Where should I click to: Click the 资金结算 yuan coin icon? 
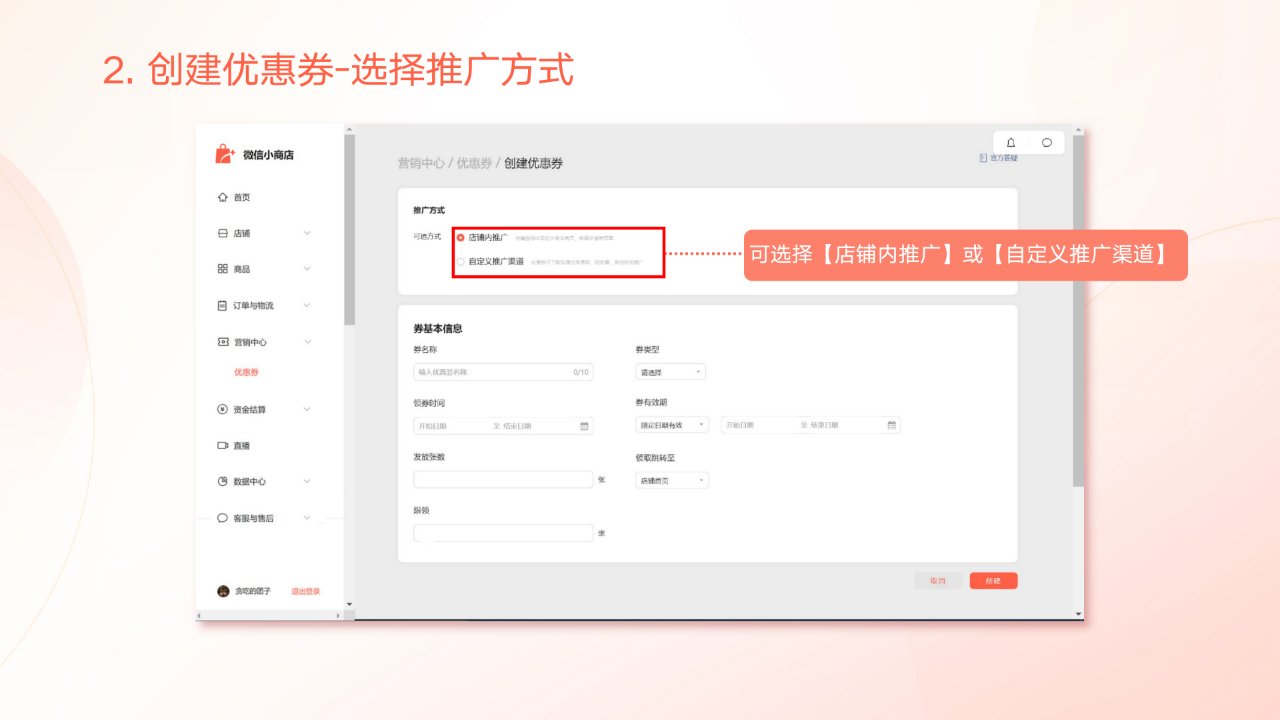pos(223,409)
